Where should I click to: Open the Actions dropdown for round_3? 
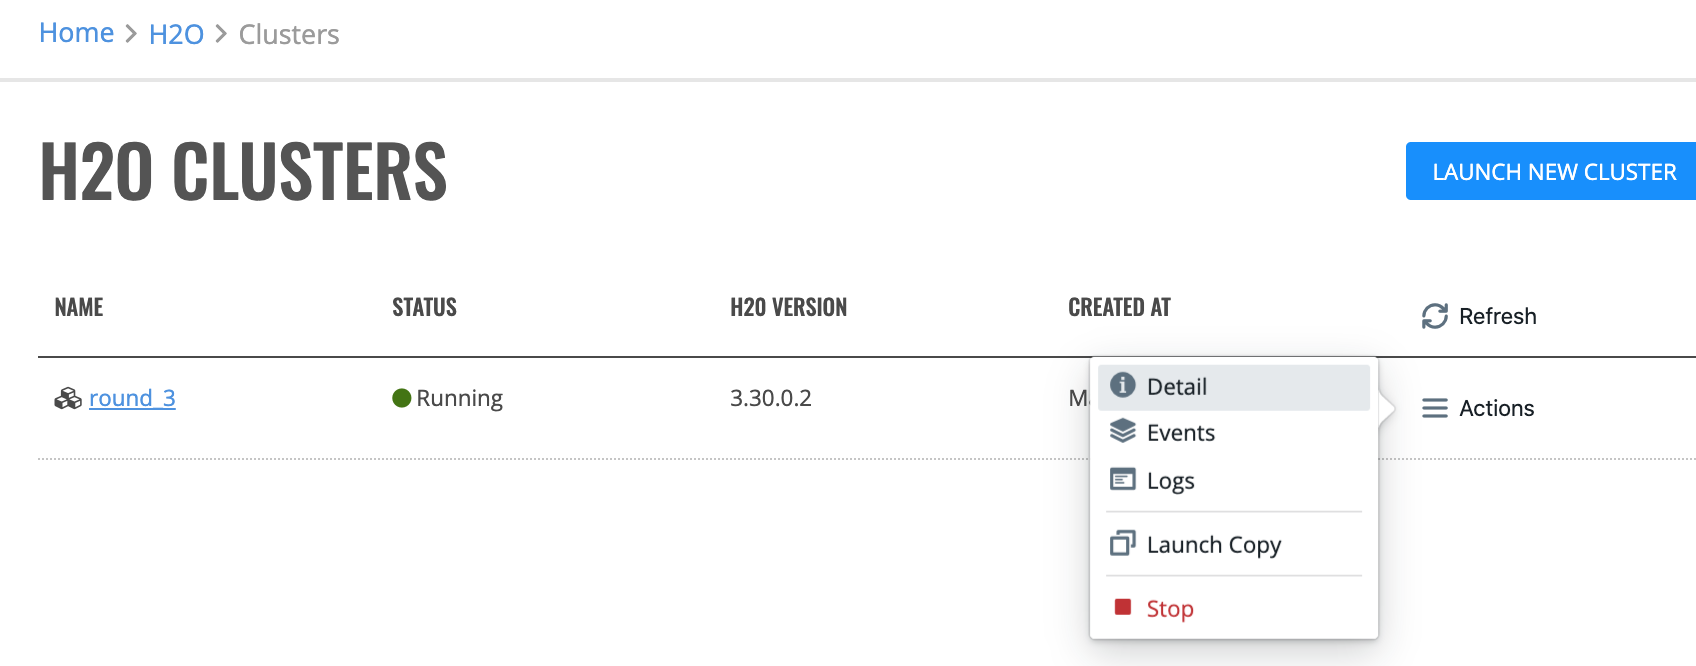click(x=1478, y=408)
